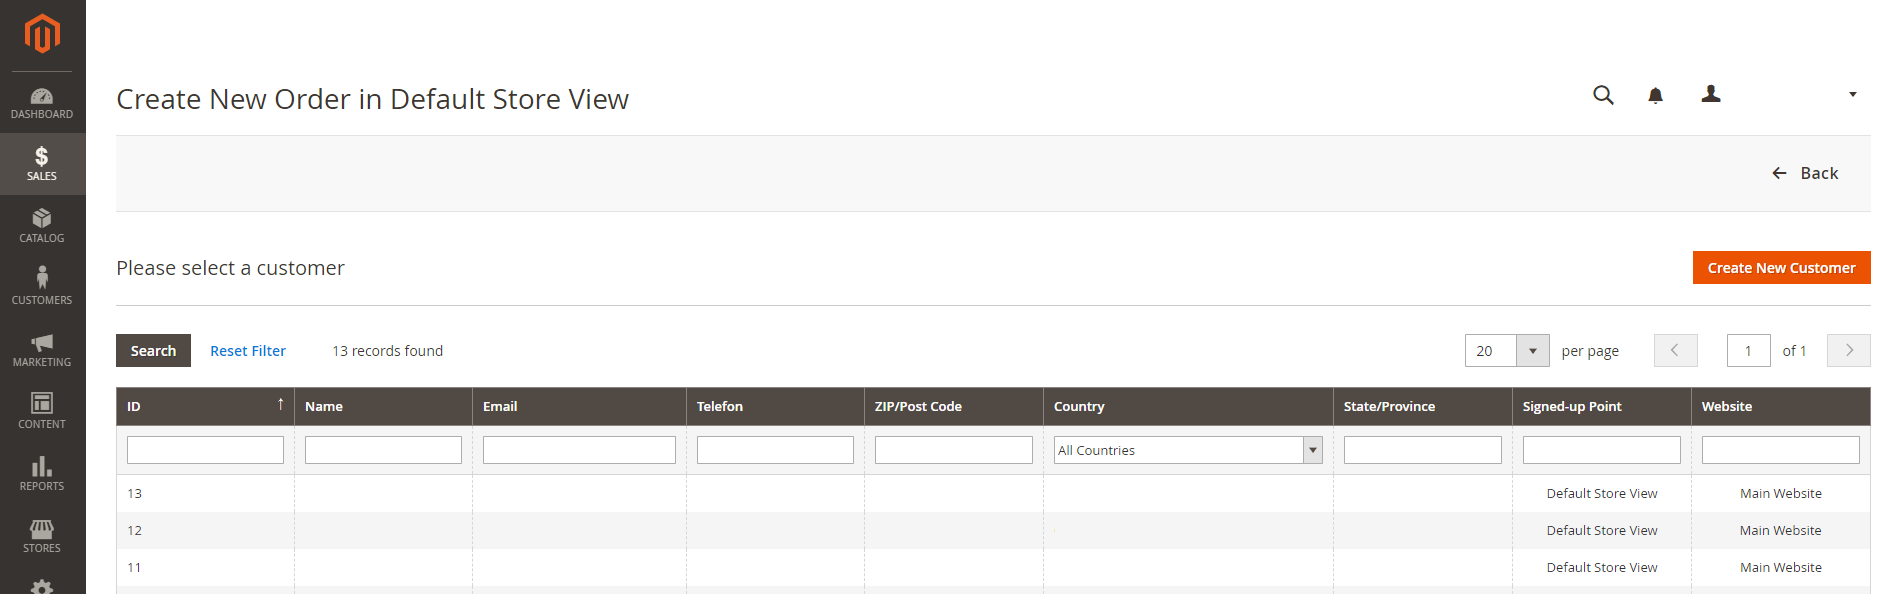Click the Magento logo icon
1887x594 pixels.
click(x=42, y=34)
